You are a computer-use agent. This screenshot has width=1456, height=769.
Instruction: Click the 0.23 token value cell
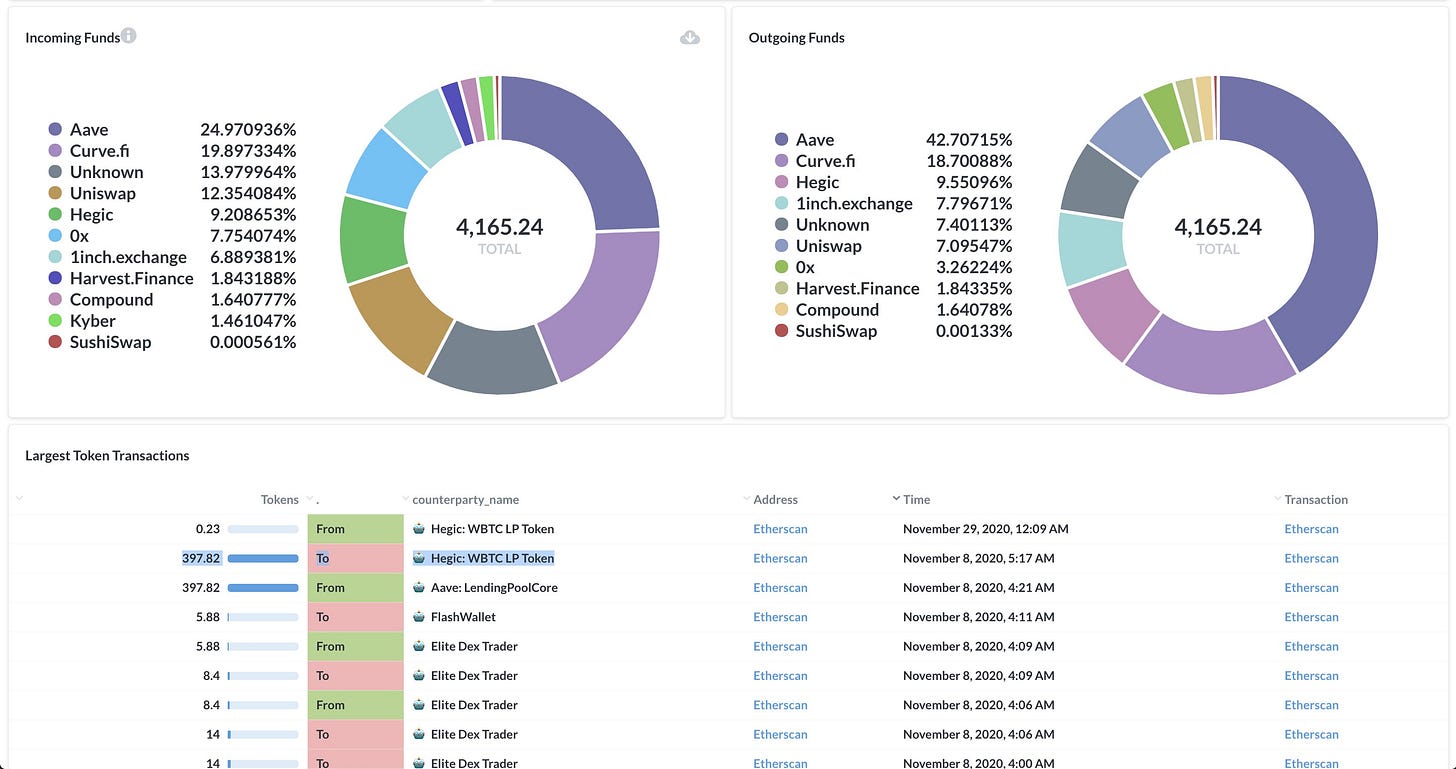point(208,529)
